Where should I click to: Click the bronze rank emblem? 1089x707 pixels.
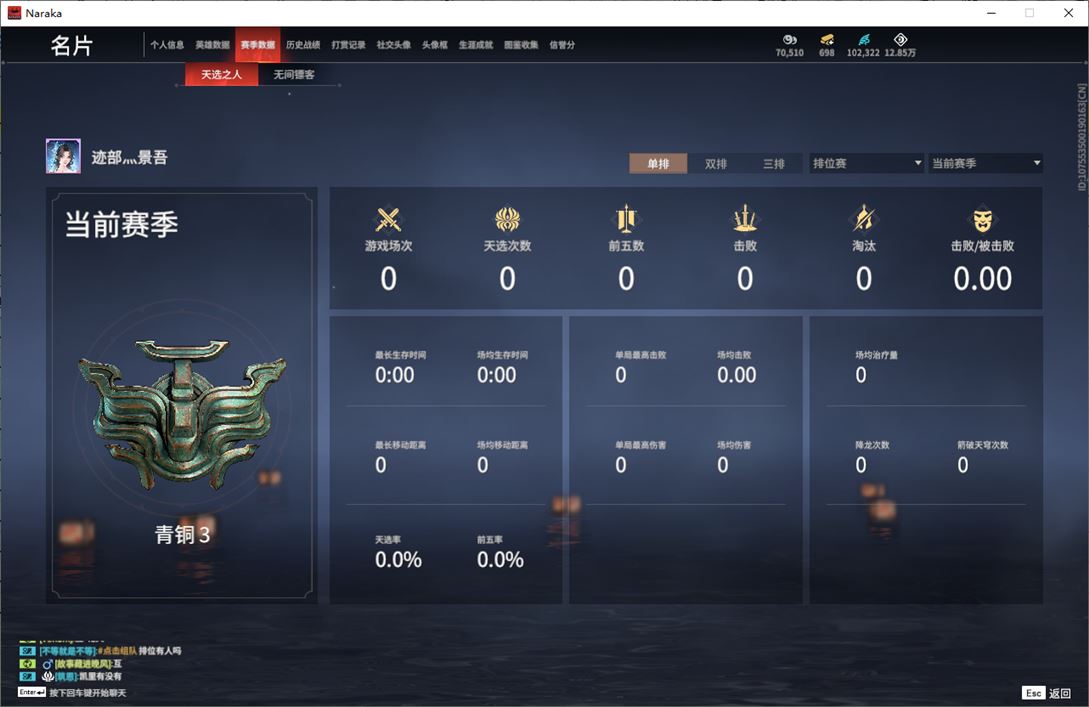point(183,413)
